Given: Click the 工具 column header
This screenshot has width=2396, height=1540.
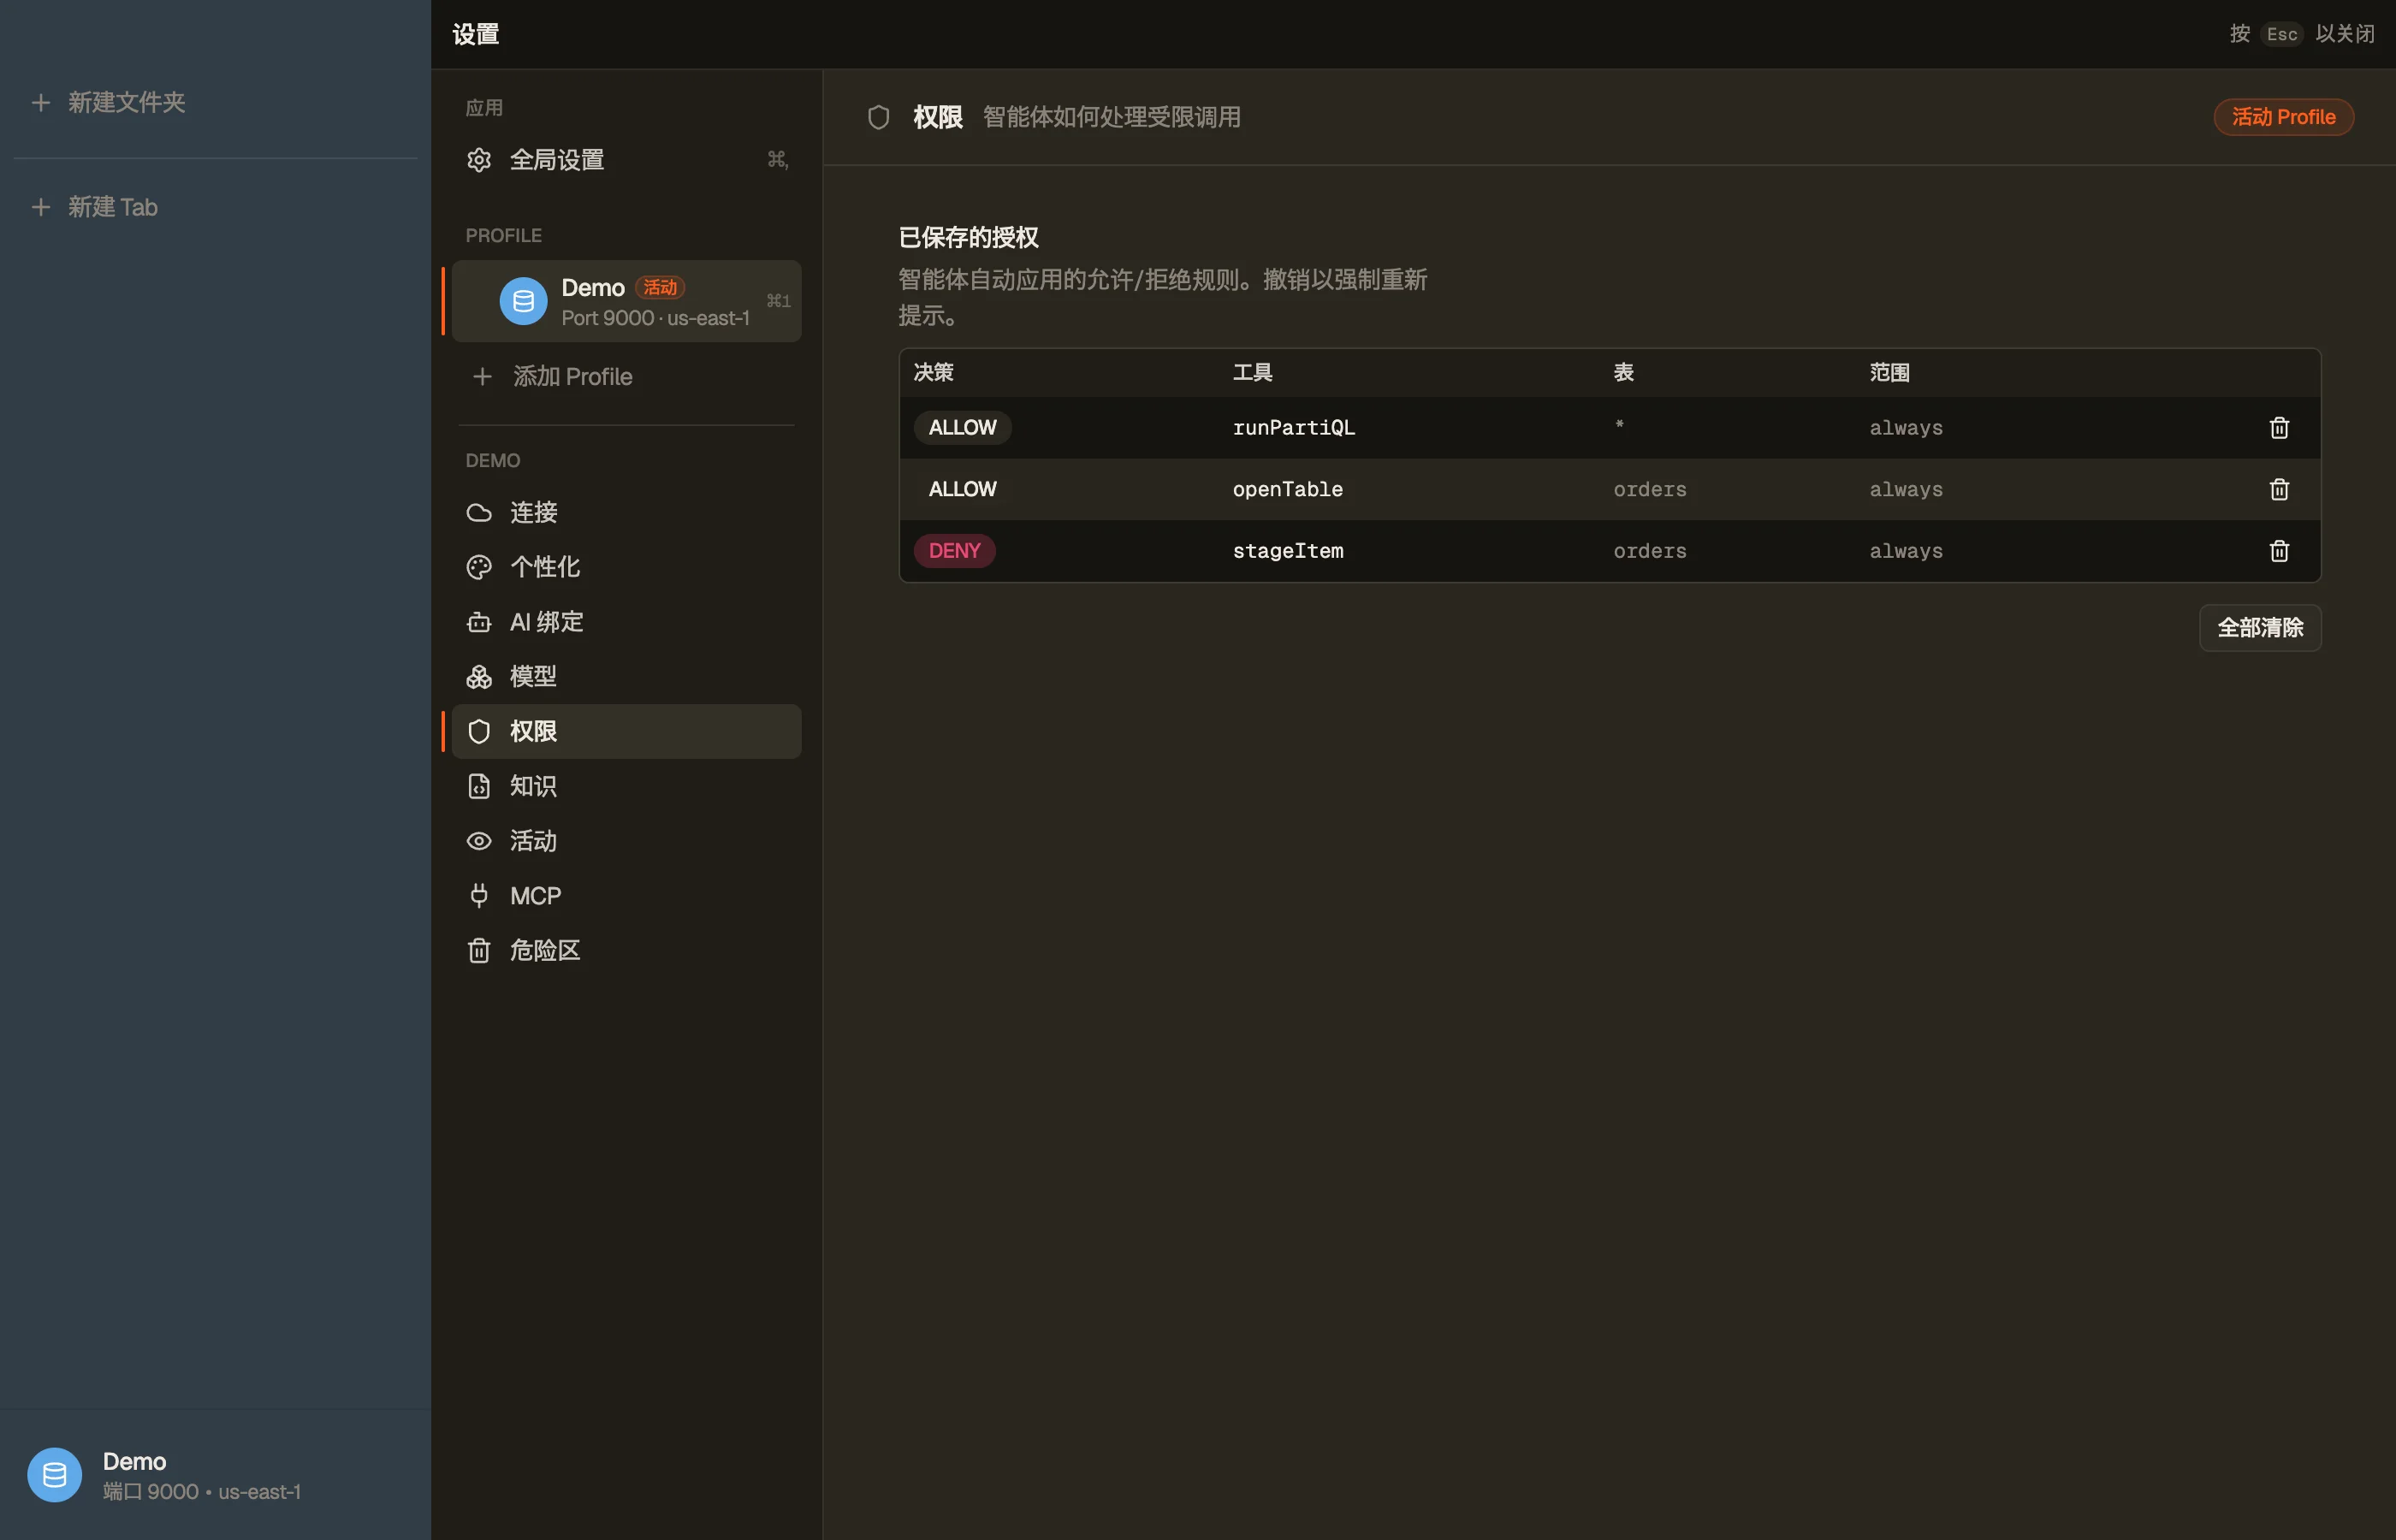Looking at the screenshot, I should click(1252, 372).
